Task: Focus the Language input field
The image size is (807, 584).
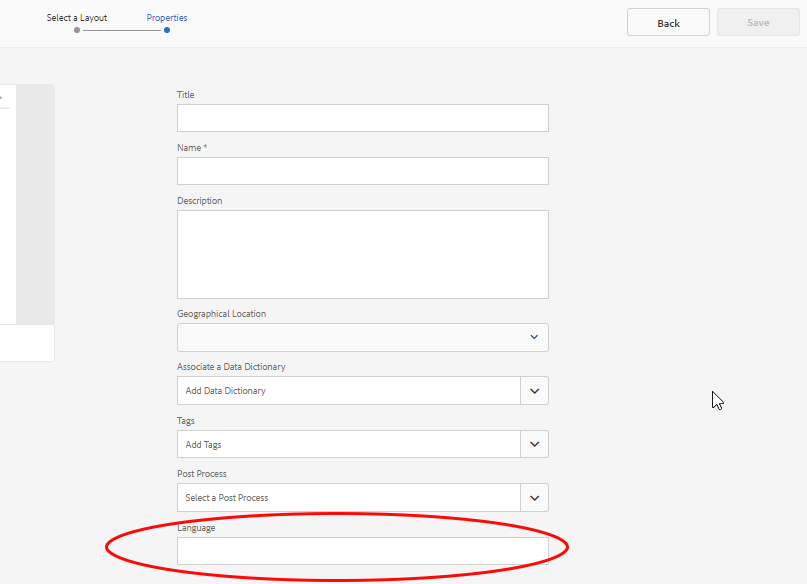Action: (x=363, y=551)
